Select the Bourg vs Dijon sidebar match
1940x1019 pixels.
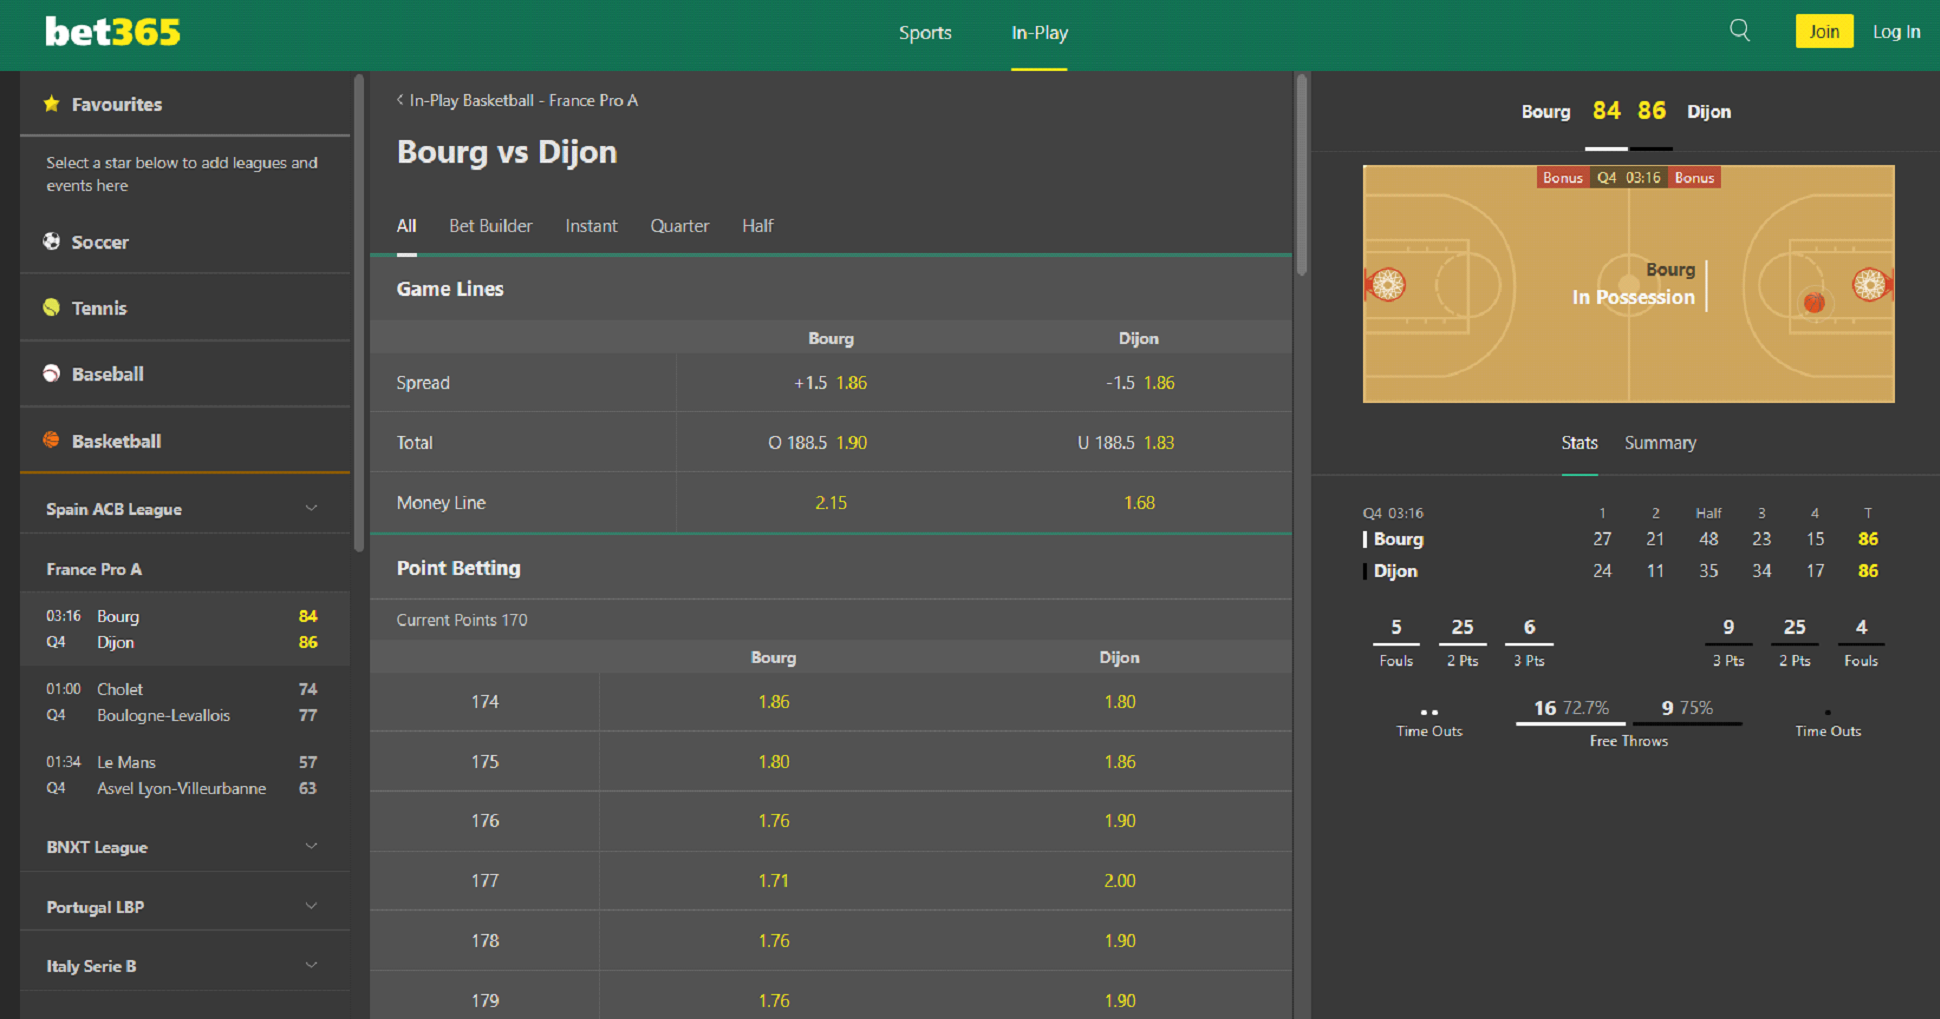(x=185, y=629)
